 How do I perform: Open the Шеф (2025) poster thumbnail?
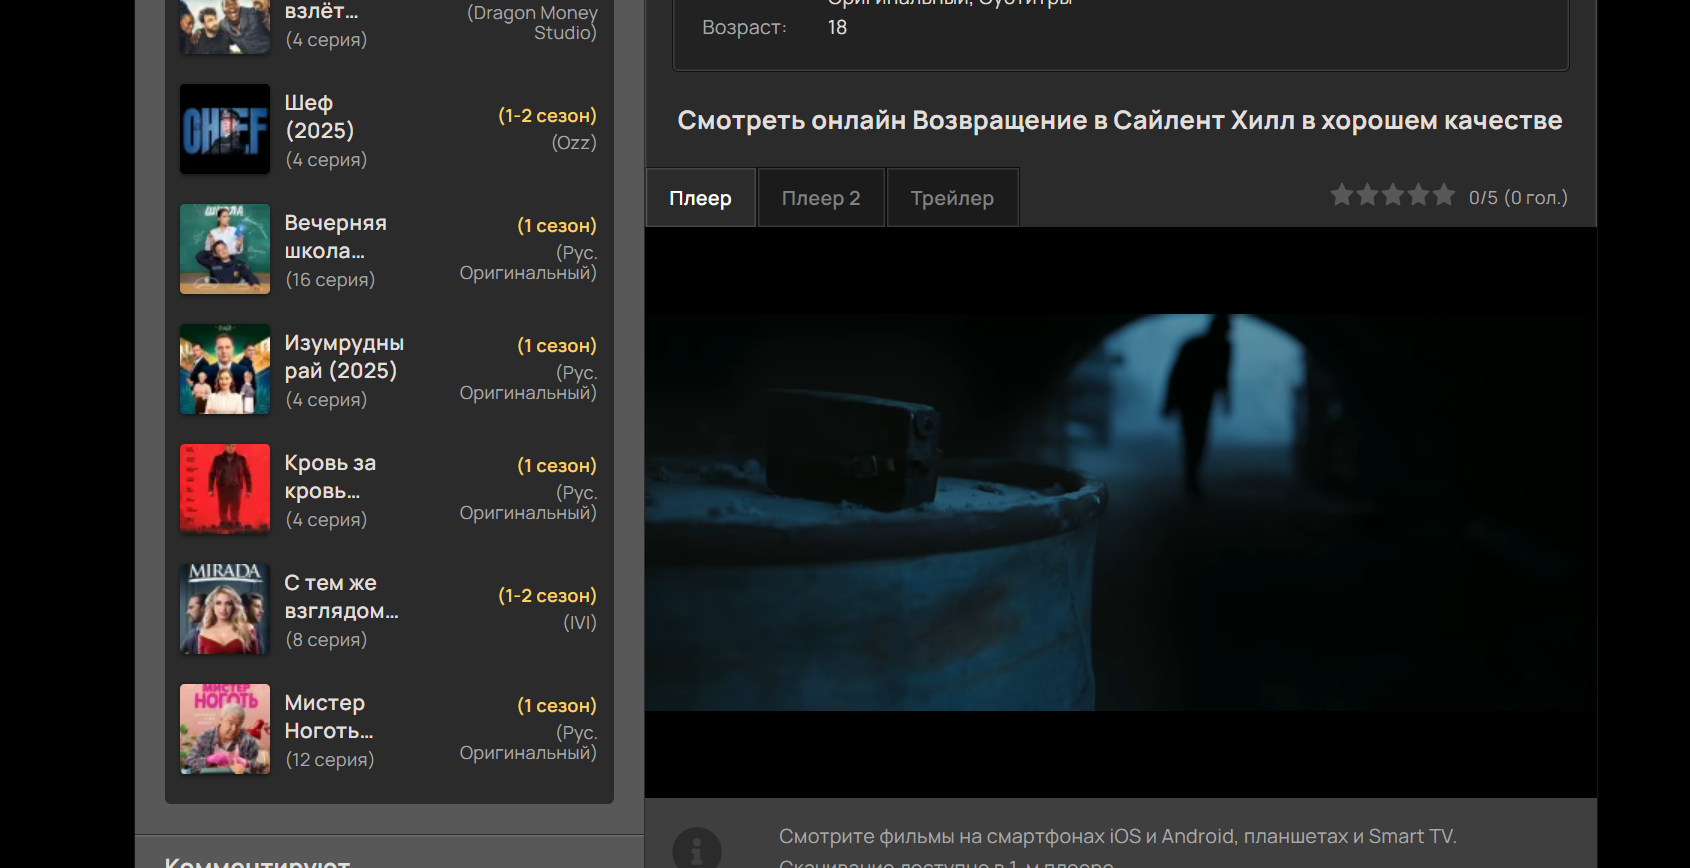(x=225, y=129)
